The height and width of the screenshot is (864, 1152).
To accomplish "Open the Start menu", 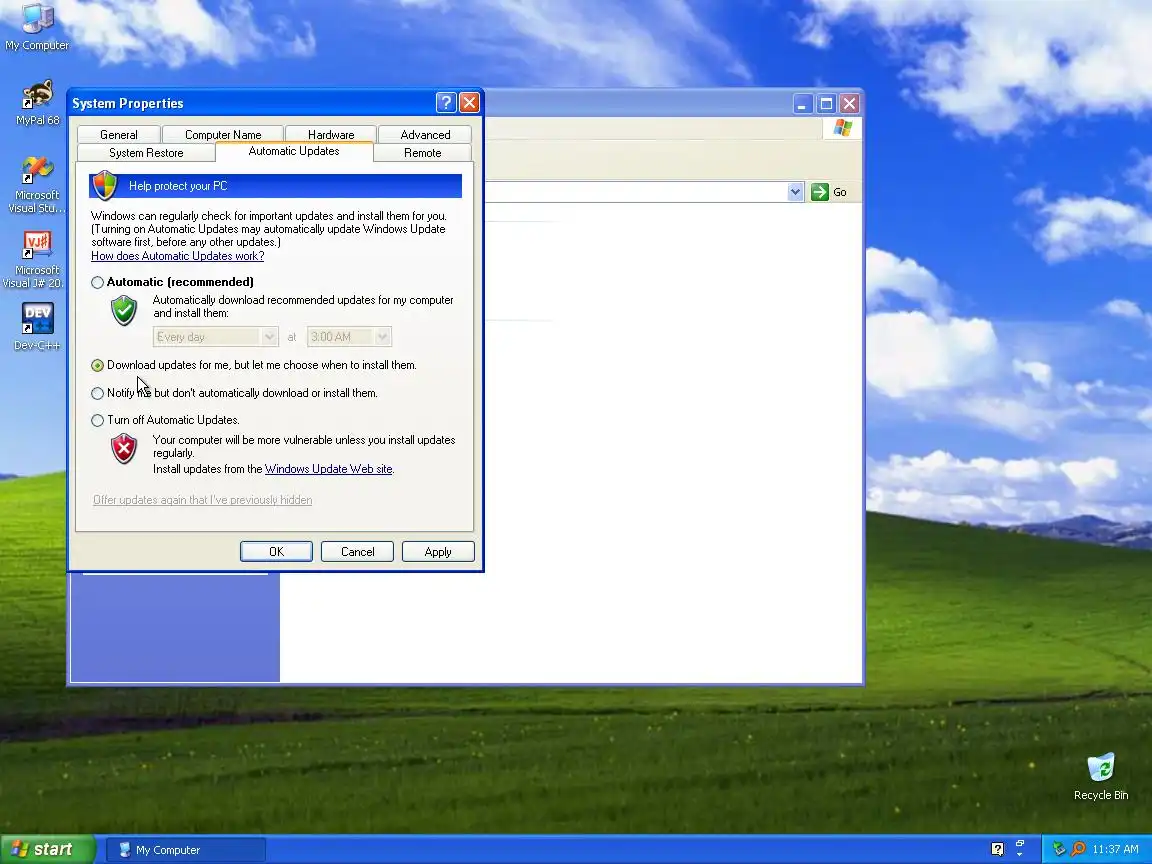I will (47, 849).
